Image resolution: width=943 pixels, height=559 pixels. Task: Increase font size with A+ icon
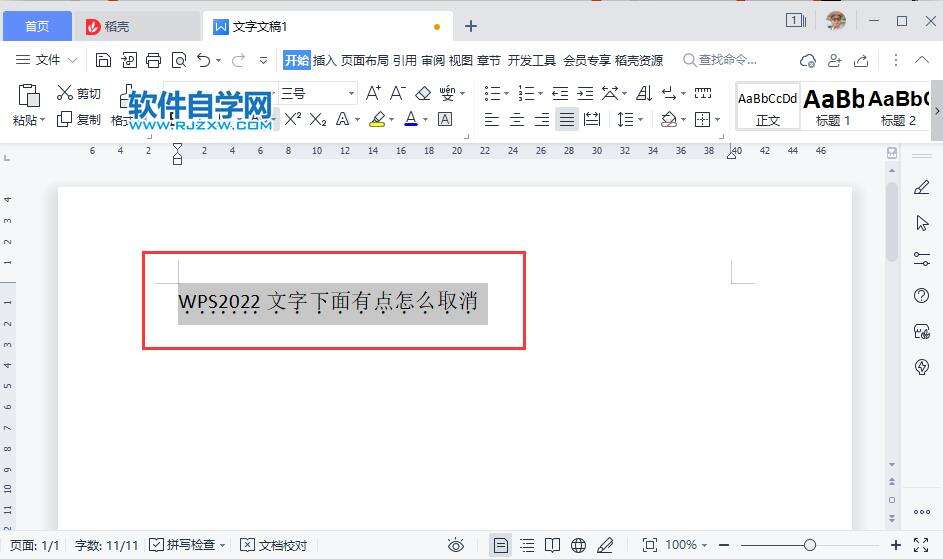pos(373,93)
